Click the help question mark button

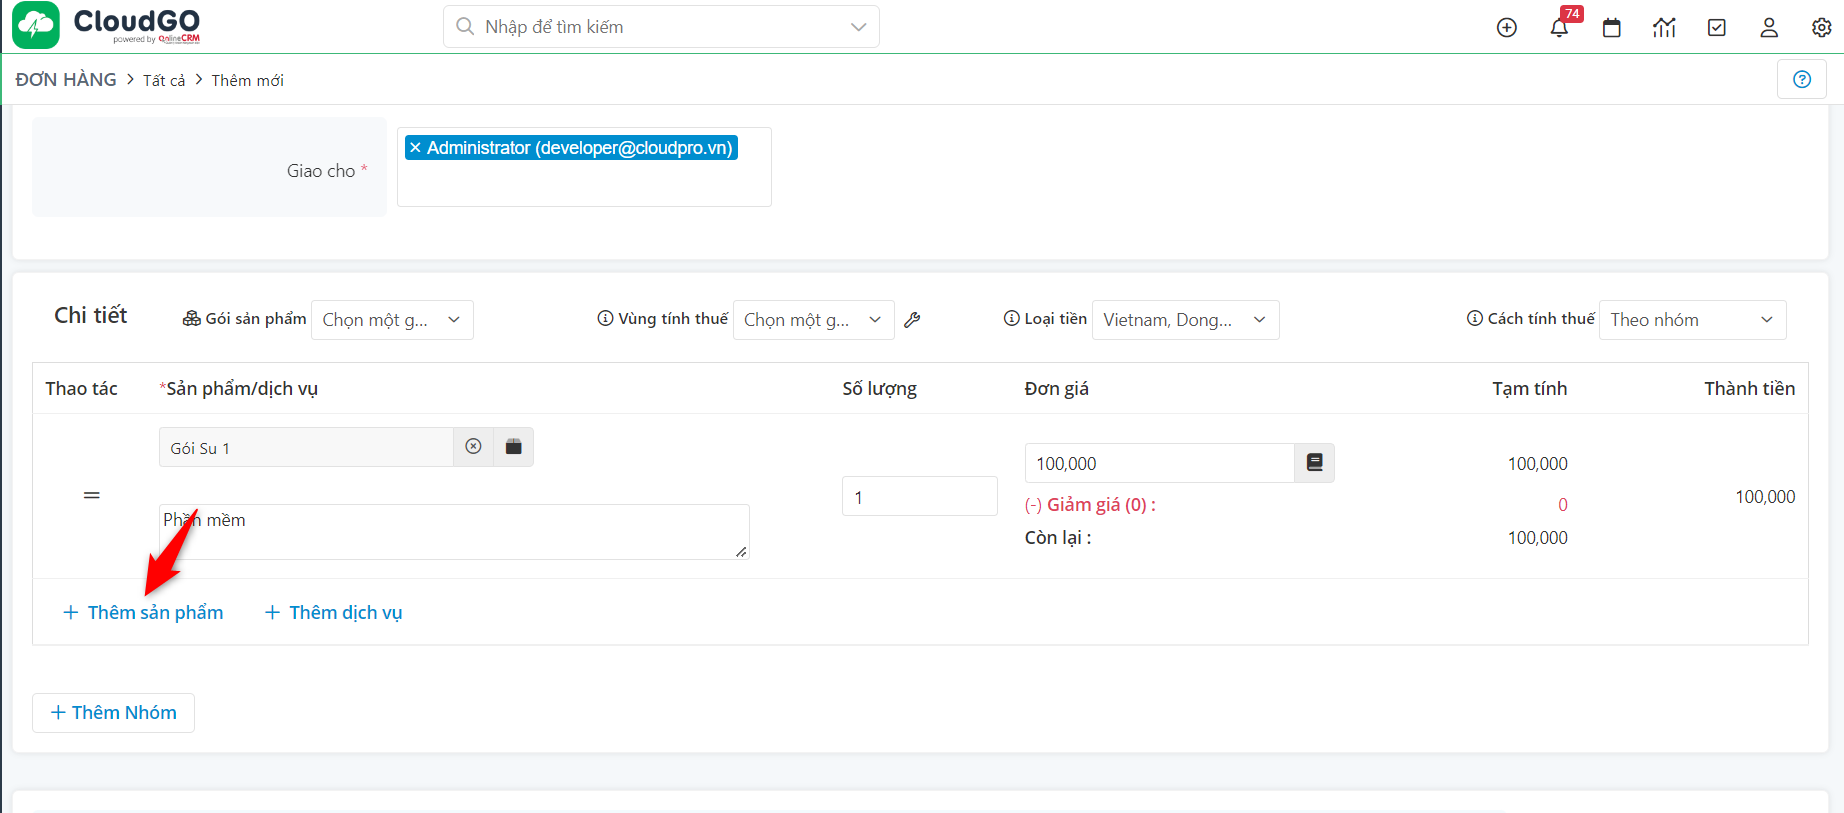pos(1802,79)
